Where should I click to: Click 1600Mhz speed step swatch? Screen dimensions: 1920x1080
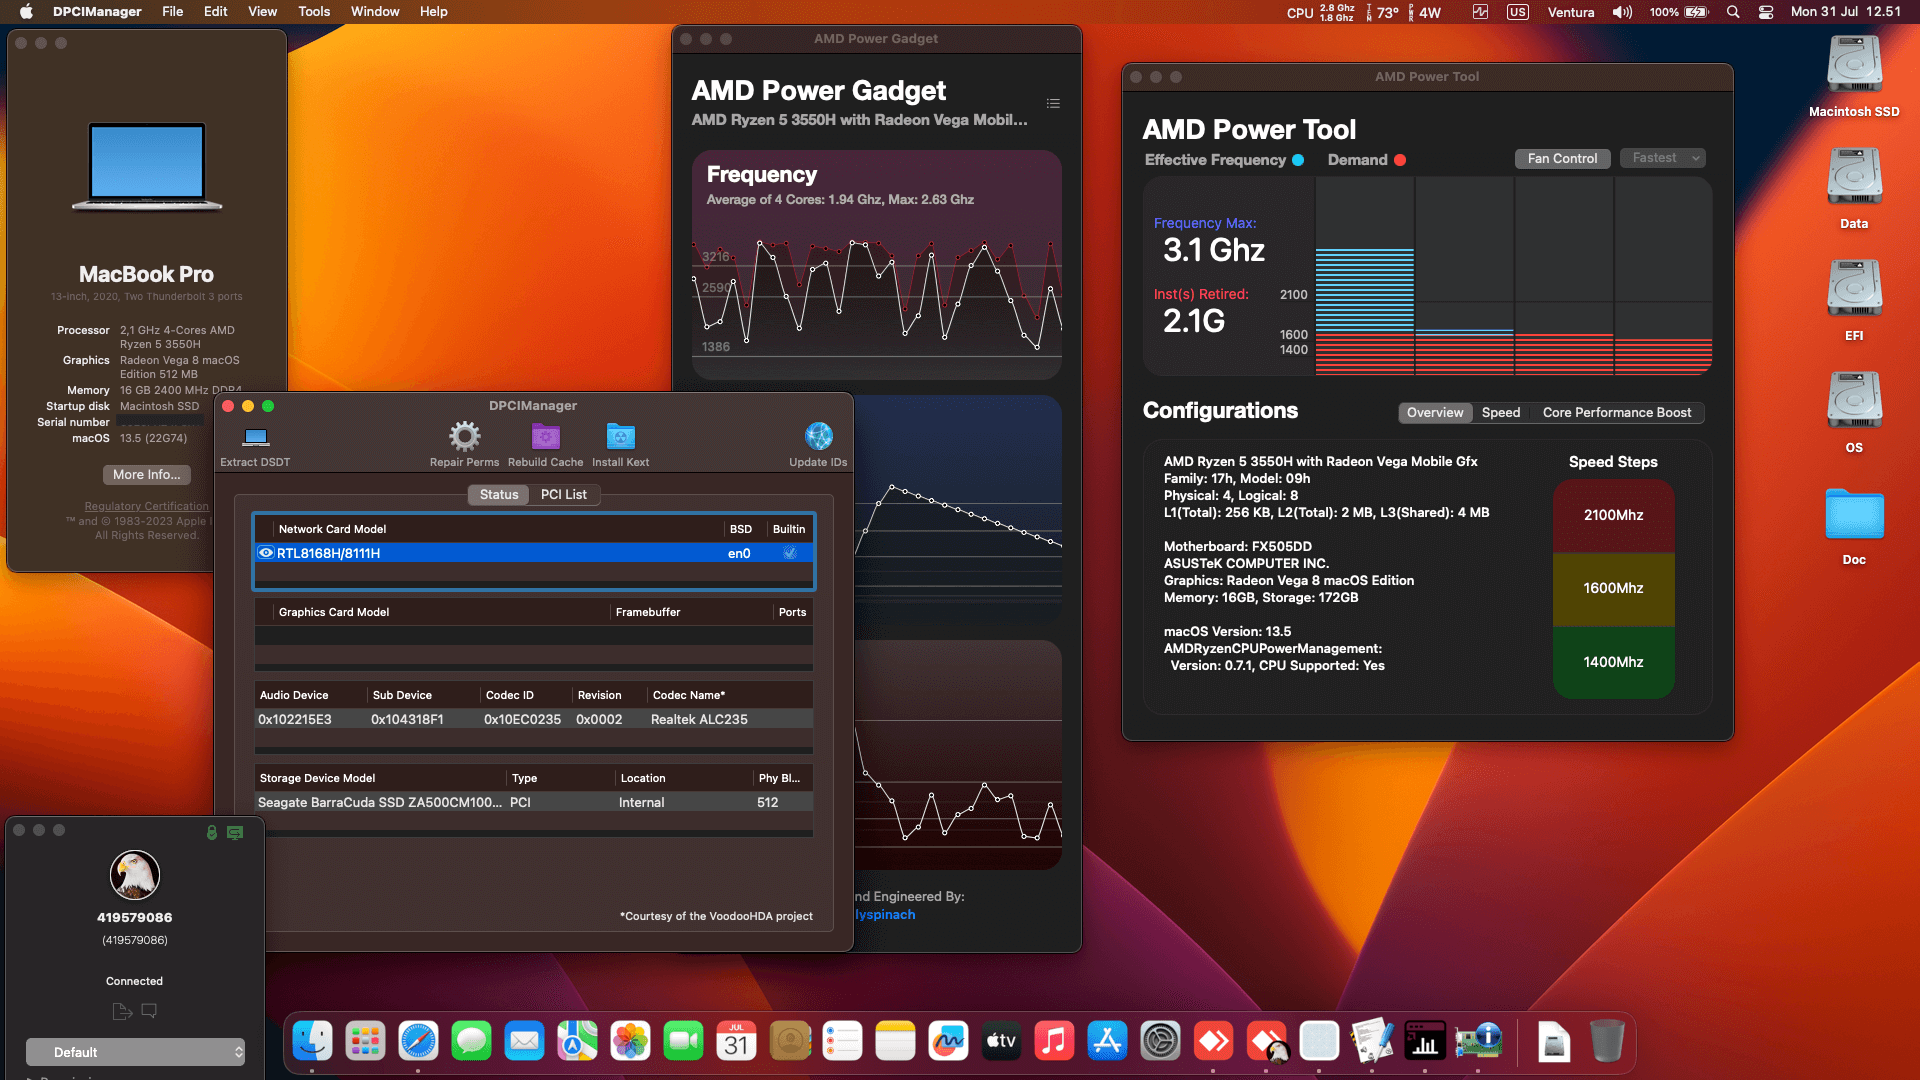pos(1613,588)
